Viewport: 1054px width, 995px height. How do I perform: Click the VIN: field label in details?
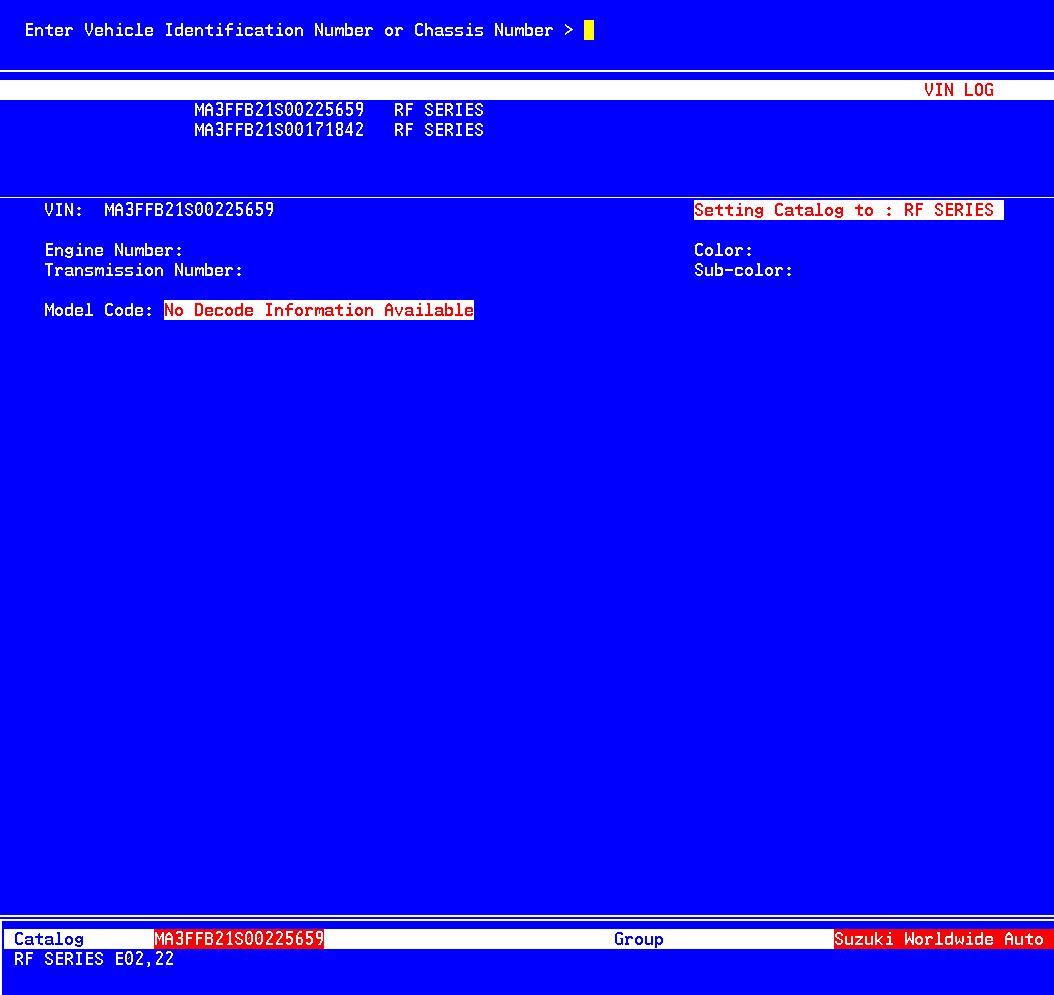[64, 210]
